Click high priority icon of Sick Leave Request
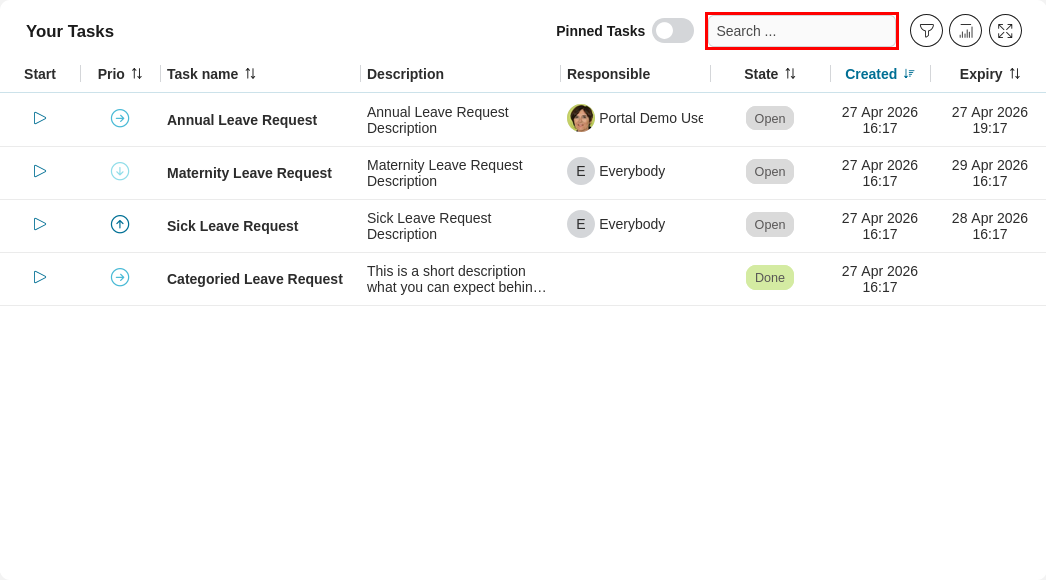Viewport: 1046px width, 580px height. point(120,224)
